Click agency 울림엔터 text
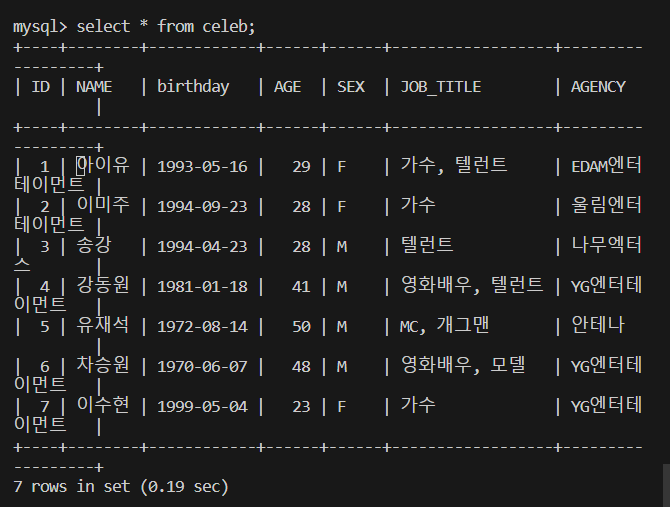The width and height of the screenshot is (670, 507). [x=606, y=205]
